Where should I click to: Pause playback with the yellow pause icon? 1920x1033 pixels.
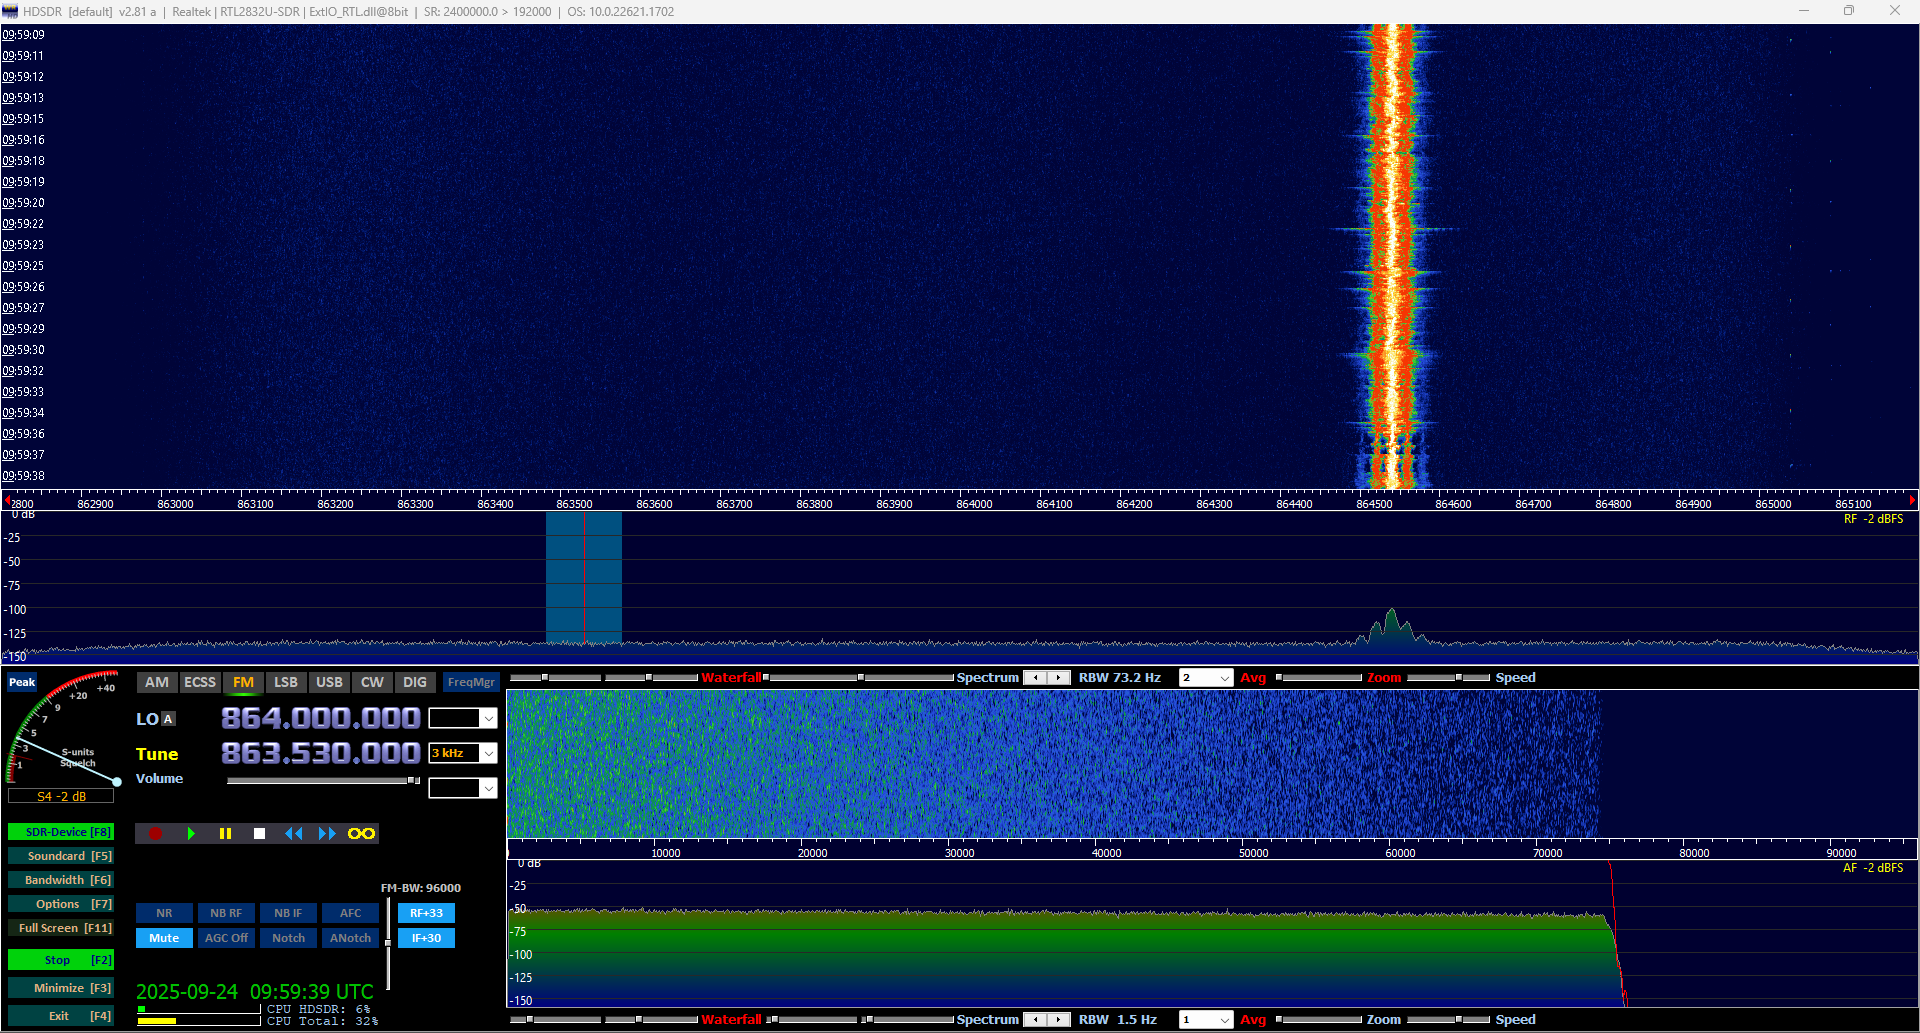(x=225, y=834)
